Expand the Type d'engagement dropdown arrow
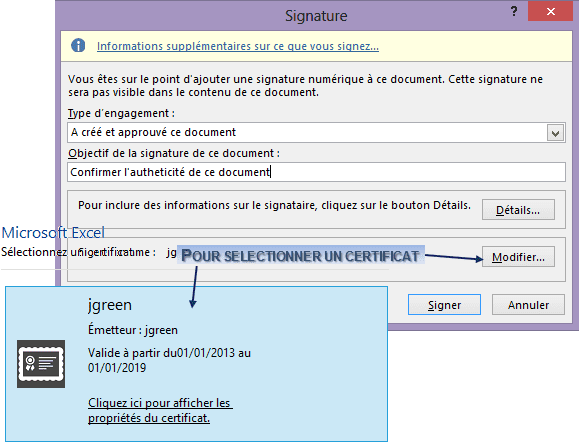The image size is (579, 443). pyautogui.click(x=555, y=133)
